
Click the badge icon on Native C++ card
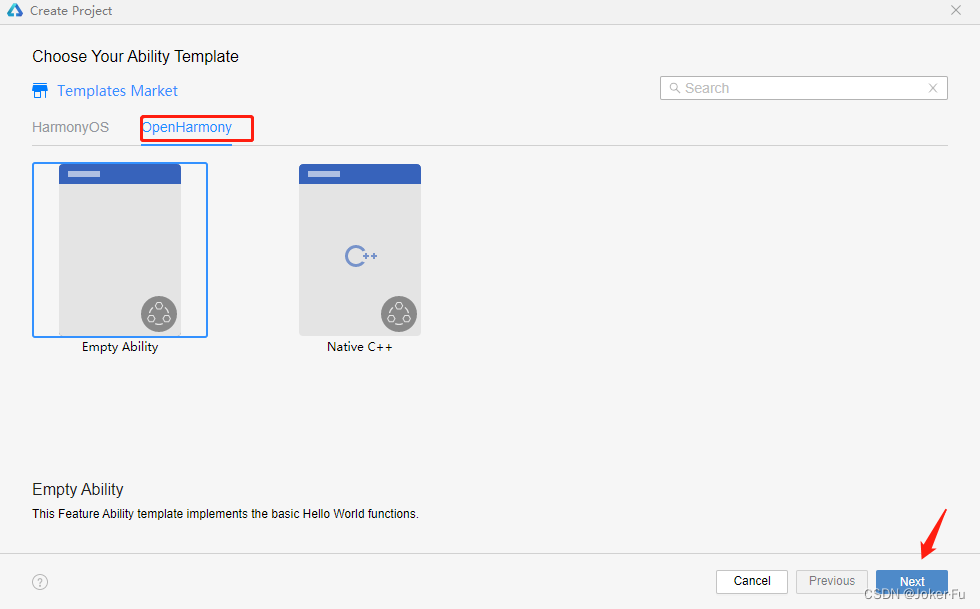[x=399, y=314]
